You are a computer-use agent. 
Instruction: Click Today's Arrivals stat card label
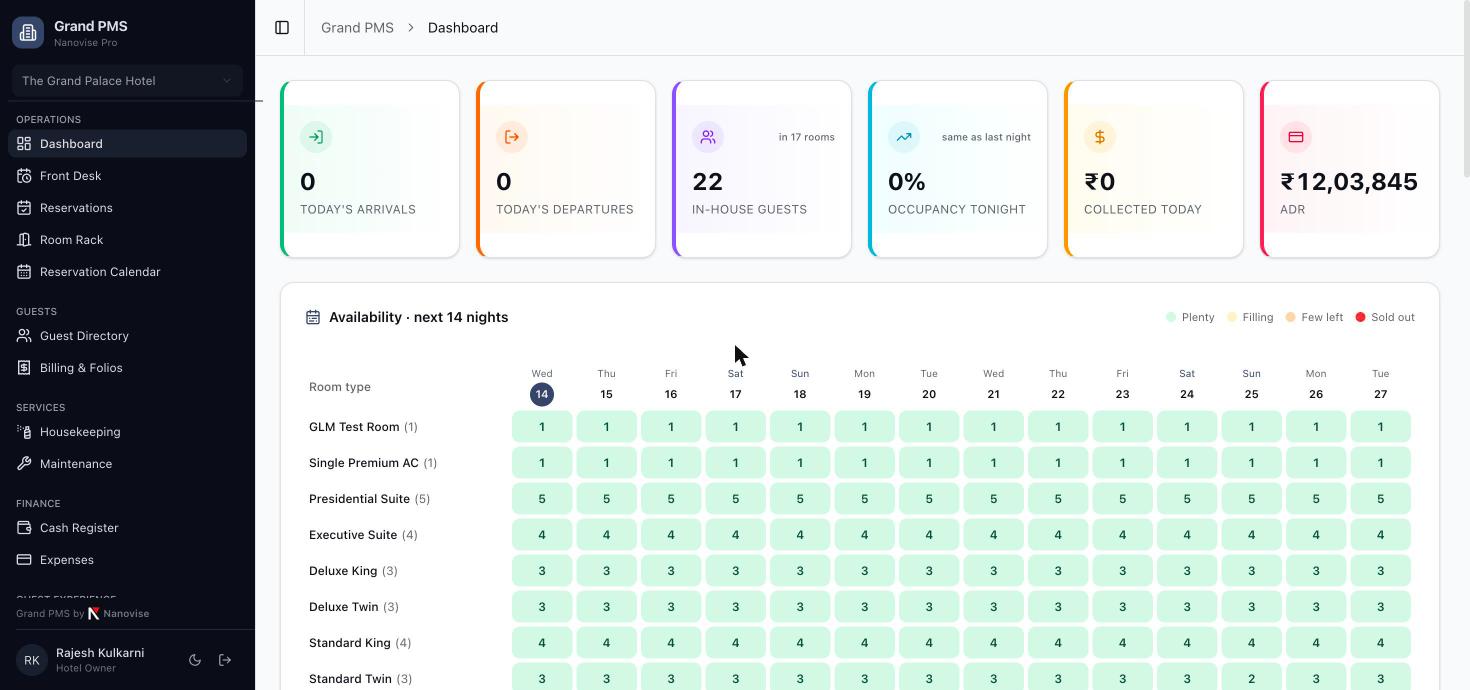[x=358, y=210]
